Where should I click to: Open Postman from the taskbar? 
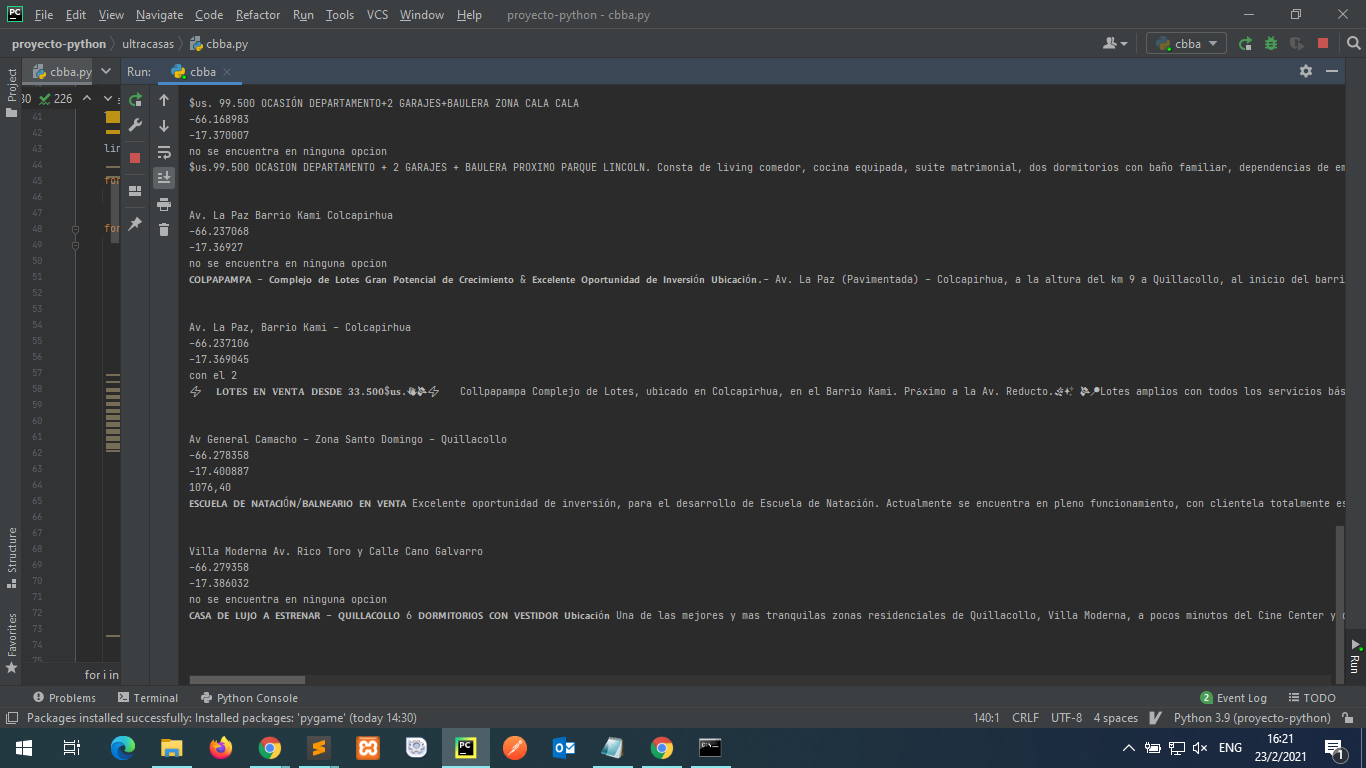[514, 747]
